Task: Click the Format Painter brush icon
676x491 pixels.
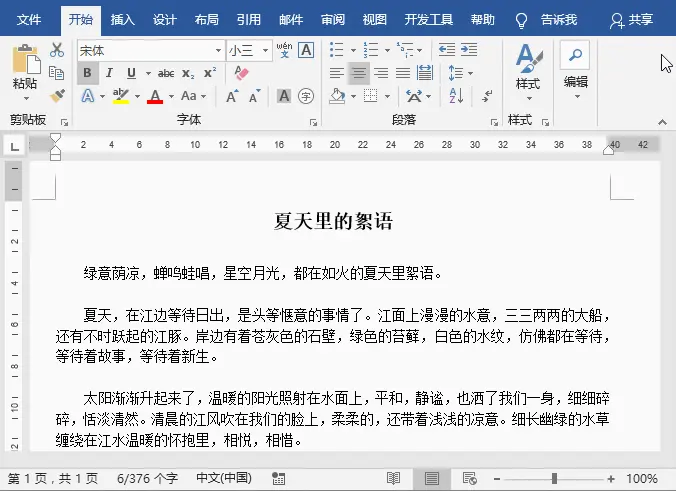Action: [x=57, y=96]
